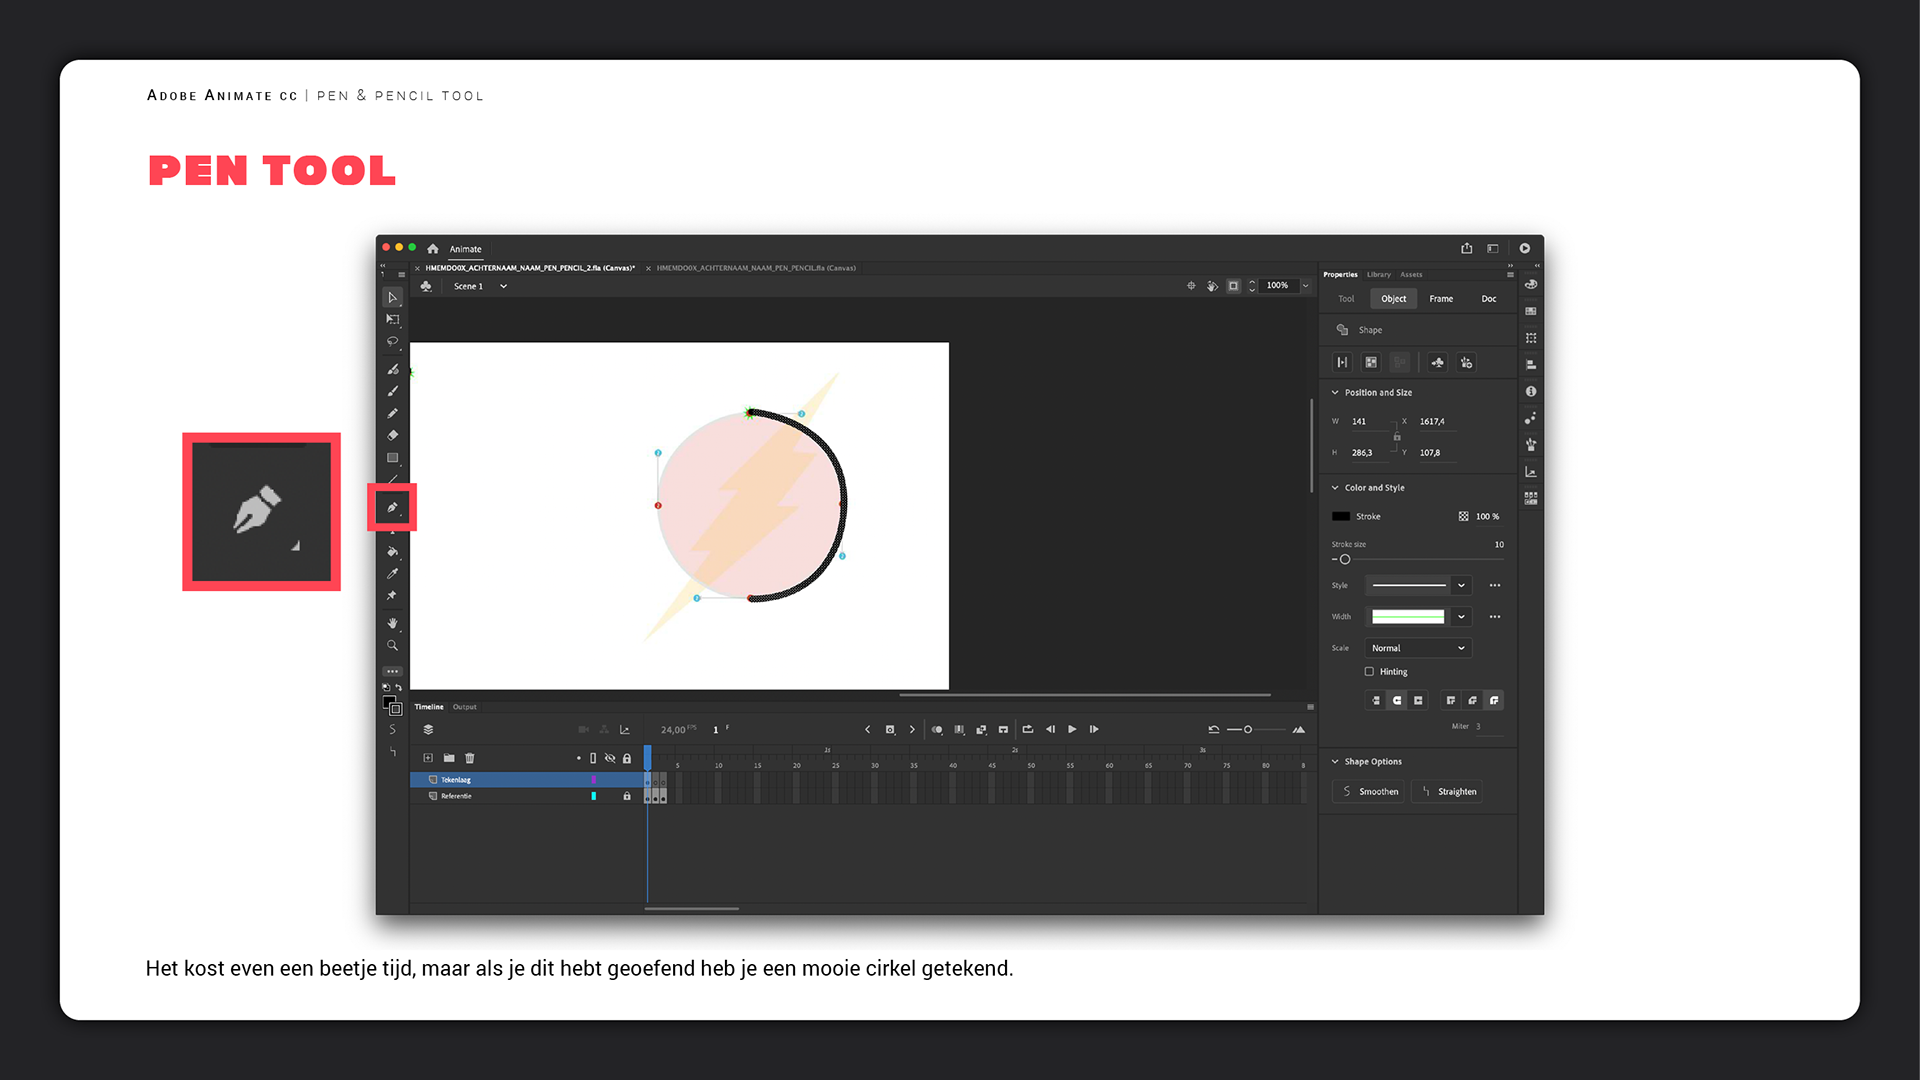This screenshot has width=1920, height=1080.
Task: Toggle lock on Referentie layer
Action: tap(627, 796)
